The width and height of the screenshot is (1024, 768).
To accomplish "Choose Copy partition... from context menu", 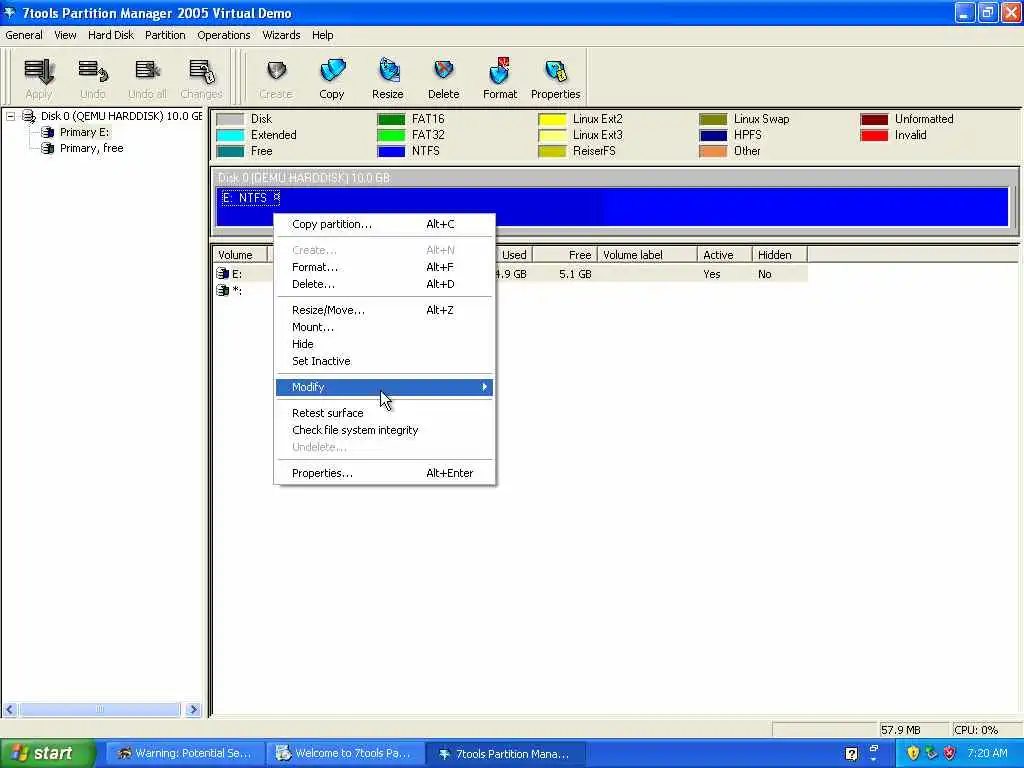I will coord(384,224).
